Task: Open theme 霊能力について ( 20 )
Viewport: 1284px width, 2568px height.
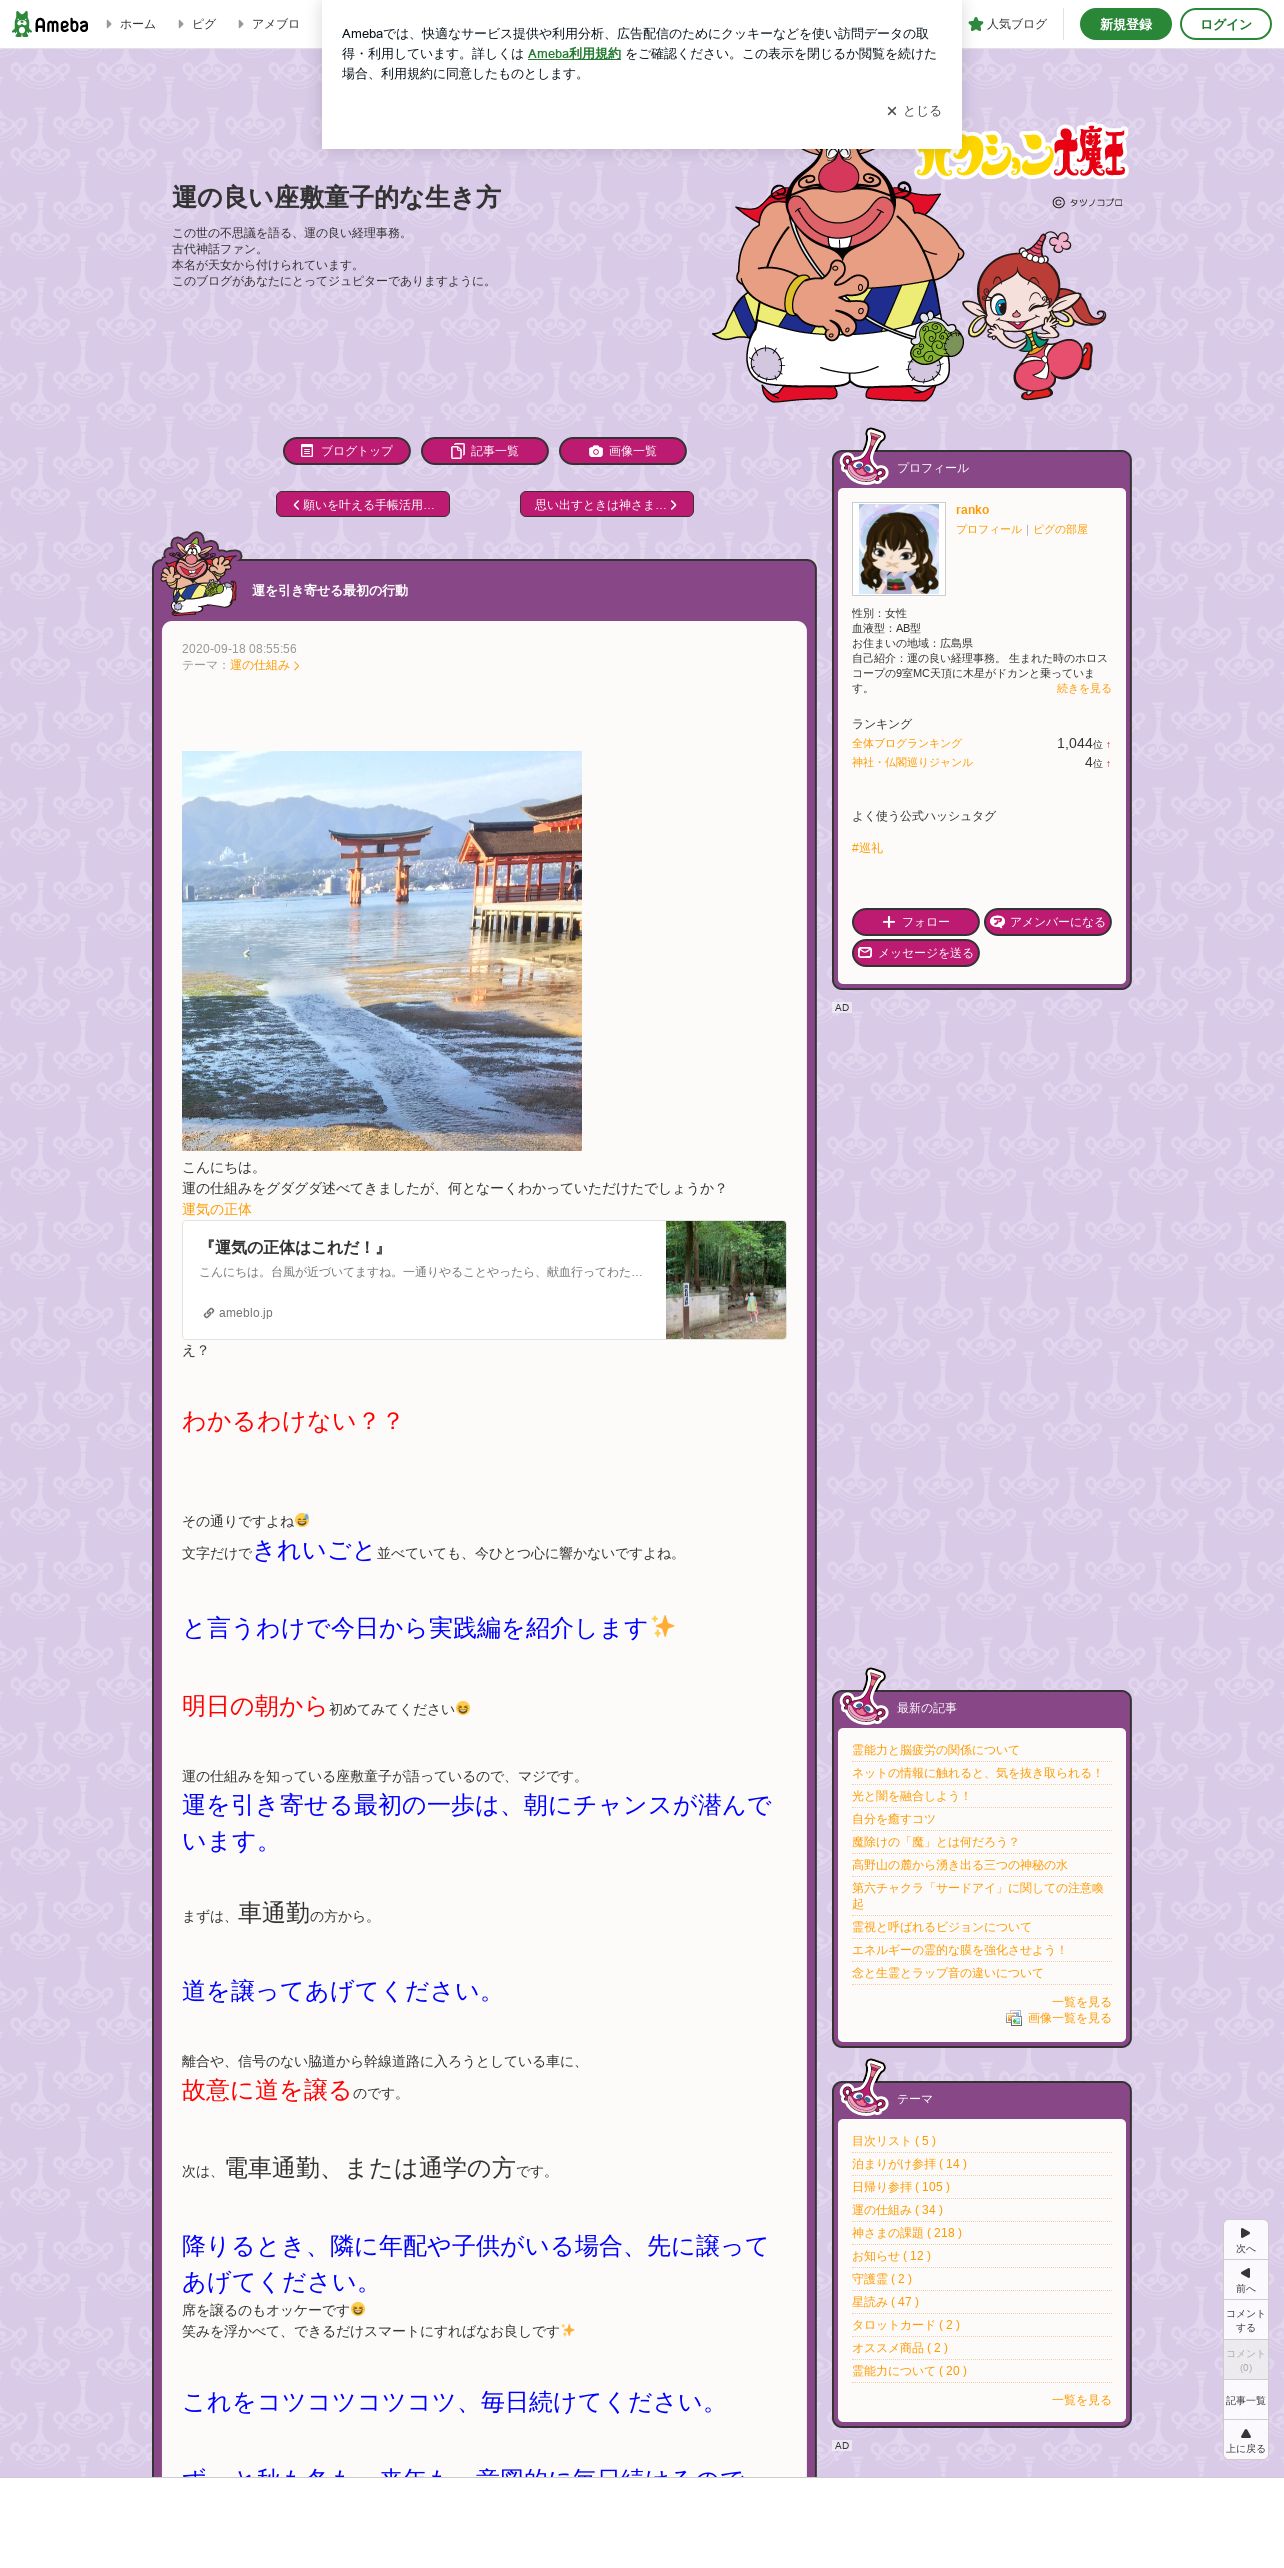Action: point(910,2371)
